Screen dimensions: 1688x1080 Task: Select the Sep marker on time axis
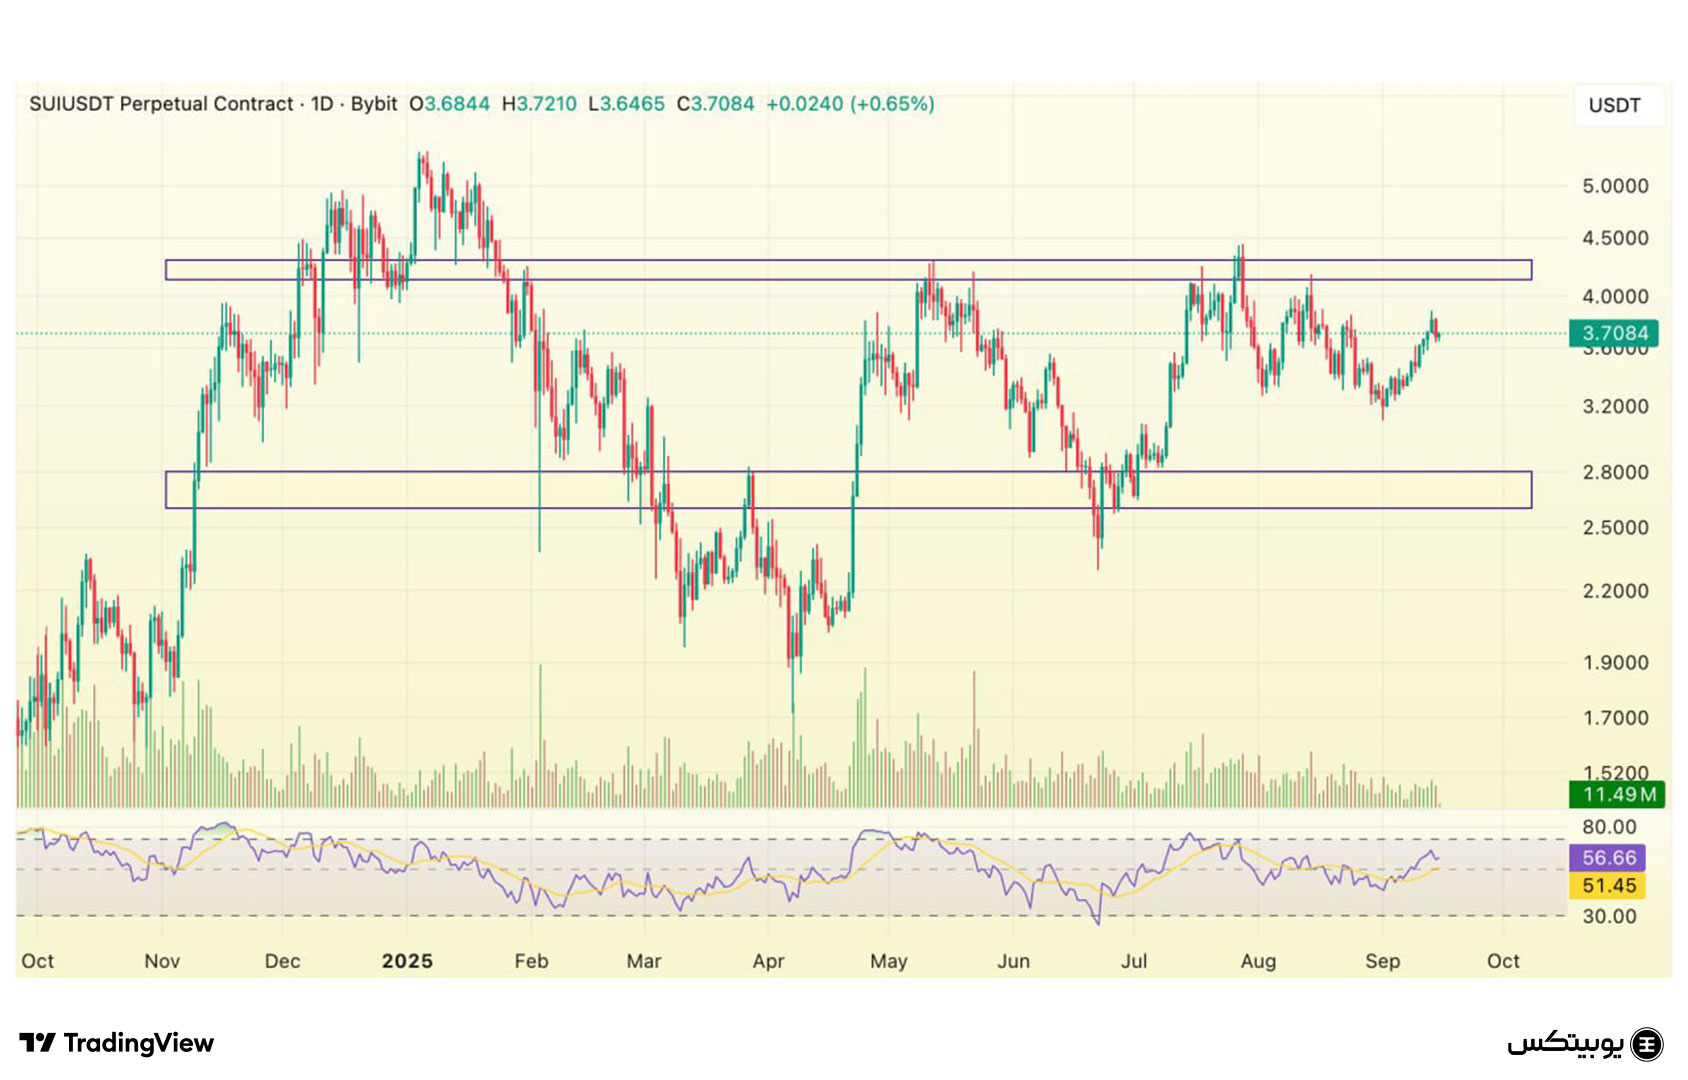[1382, 961]
